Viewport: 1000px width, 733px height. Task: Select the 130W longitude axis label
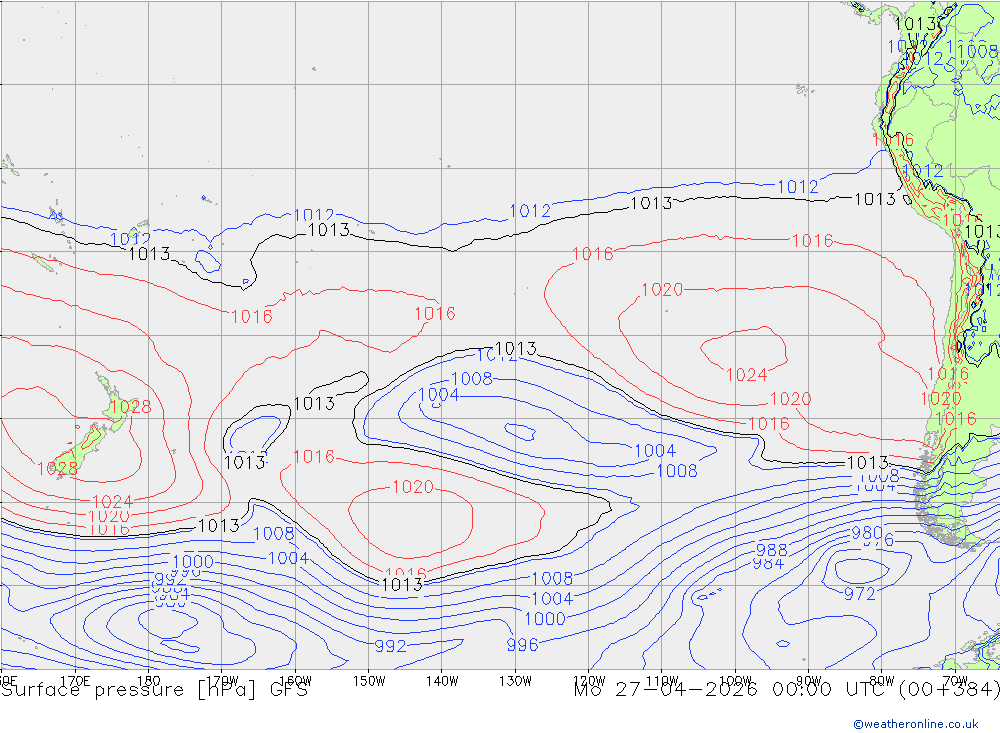pyautogui.click(x=515, y=681)
